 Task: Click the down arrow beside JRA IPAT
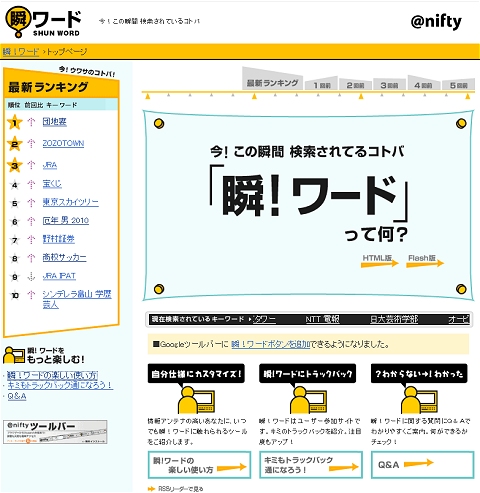click(31, 276)
